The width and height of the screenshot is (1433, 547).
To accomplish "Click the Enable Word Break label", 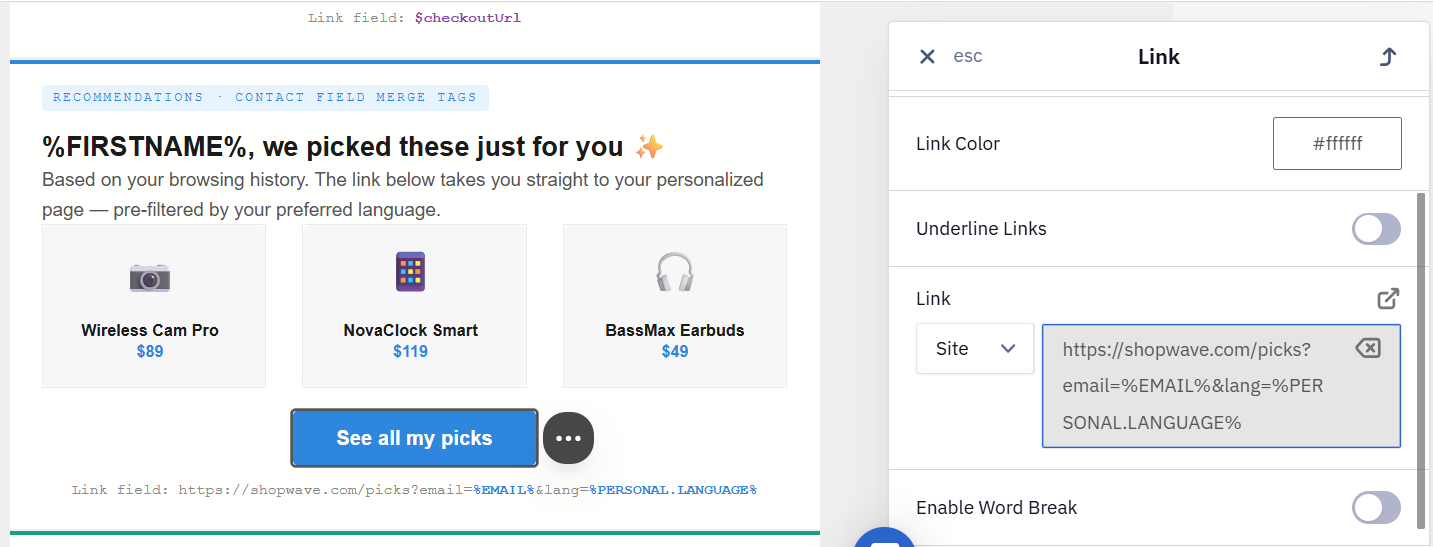I will (997, 508).
